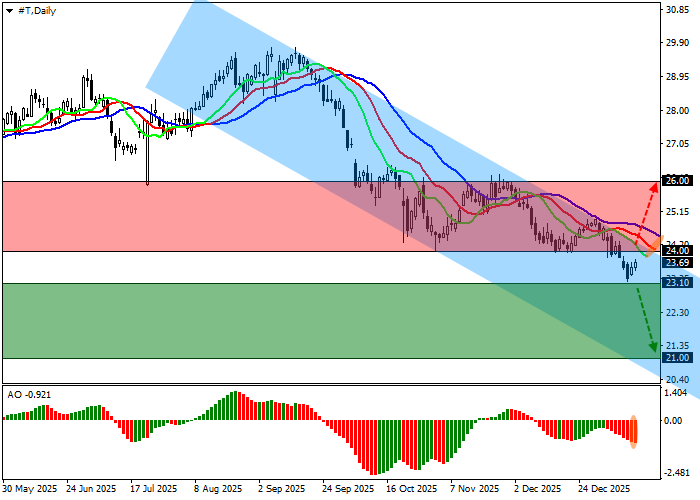Click the 30.85 top price axis label

[677, 9]
